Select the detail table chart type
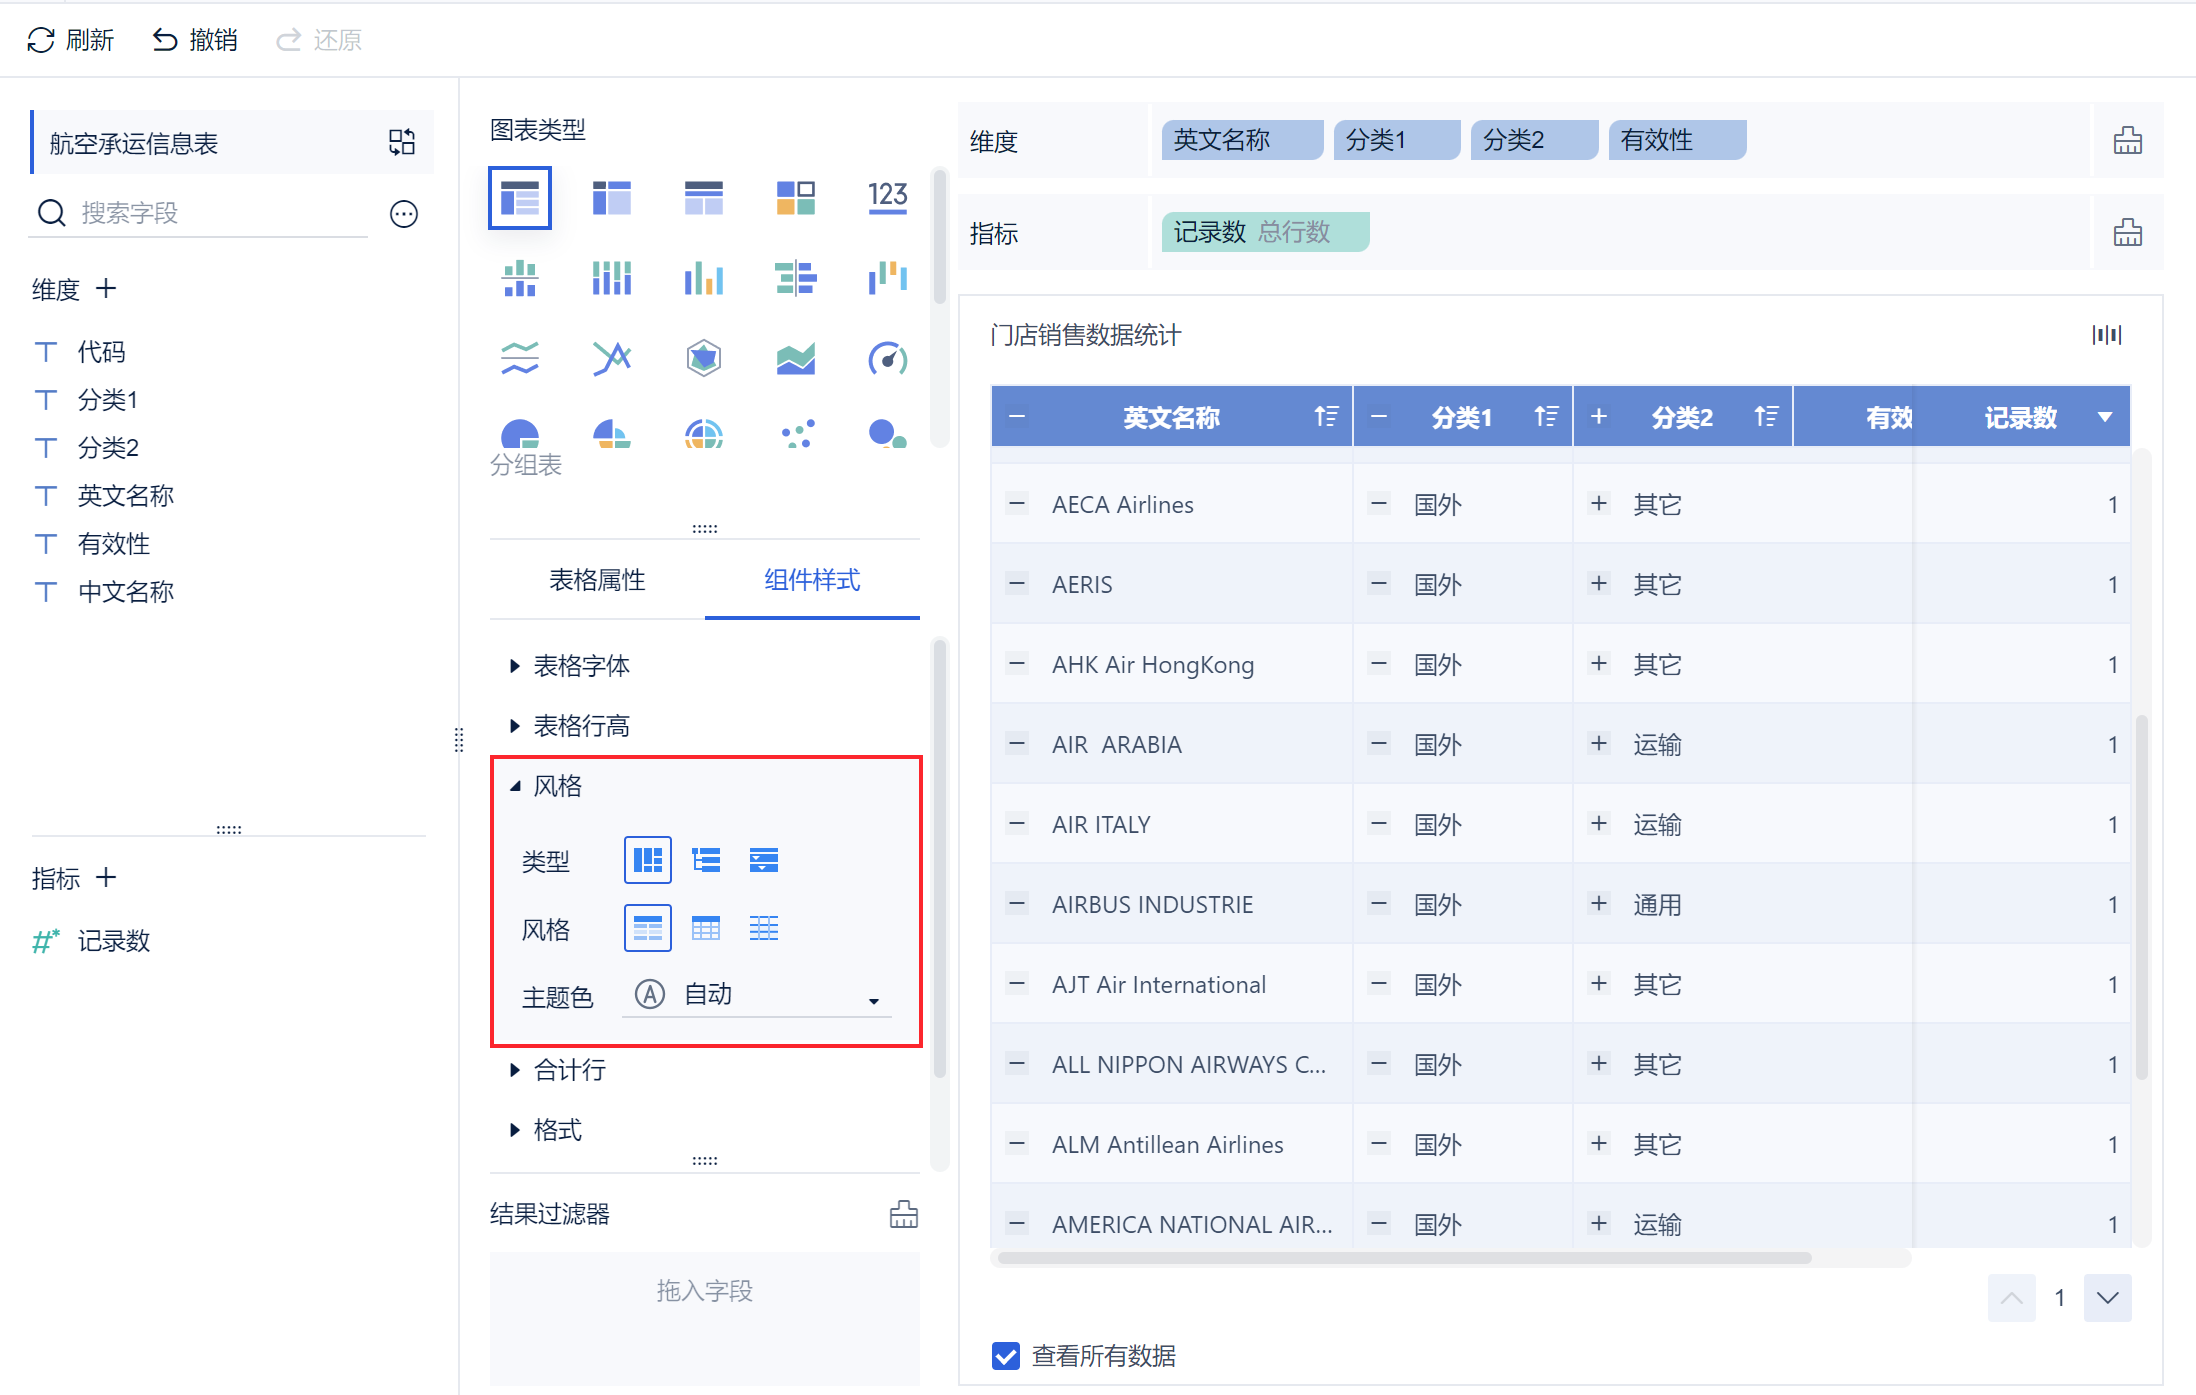 click(703, 198)
